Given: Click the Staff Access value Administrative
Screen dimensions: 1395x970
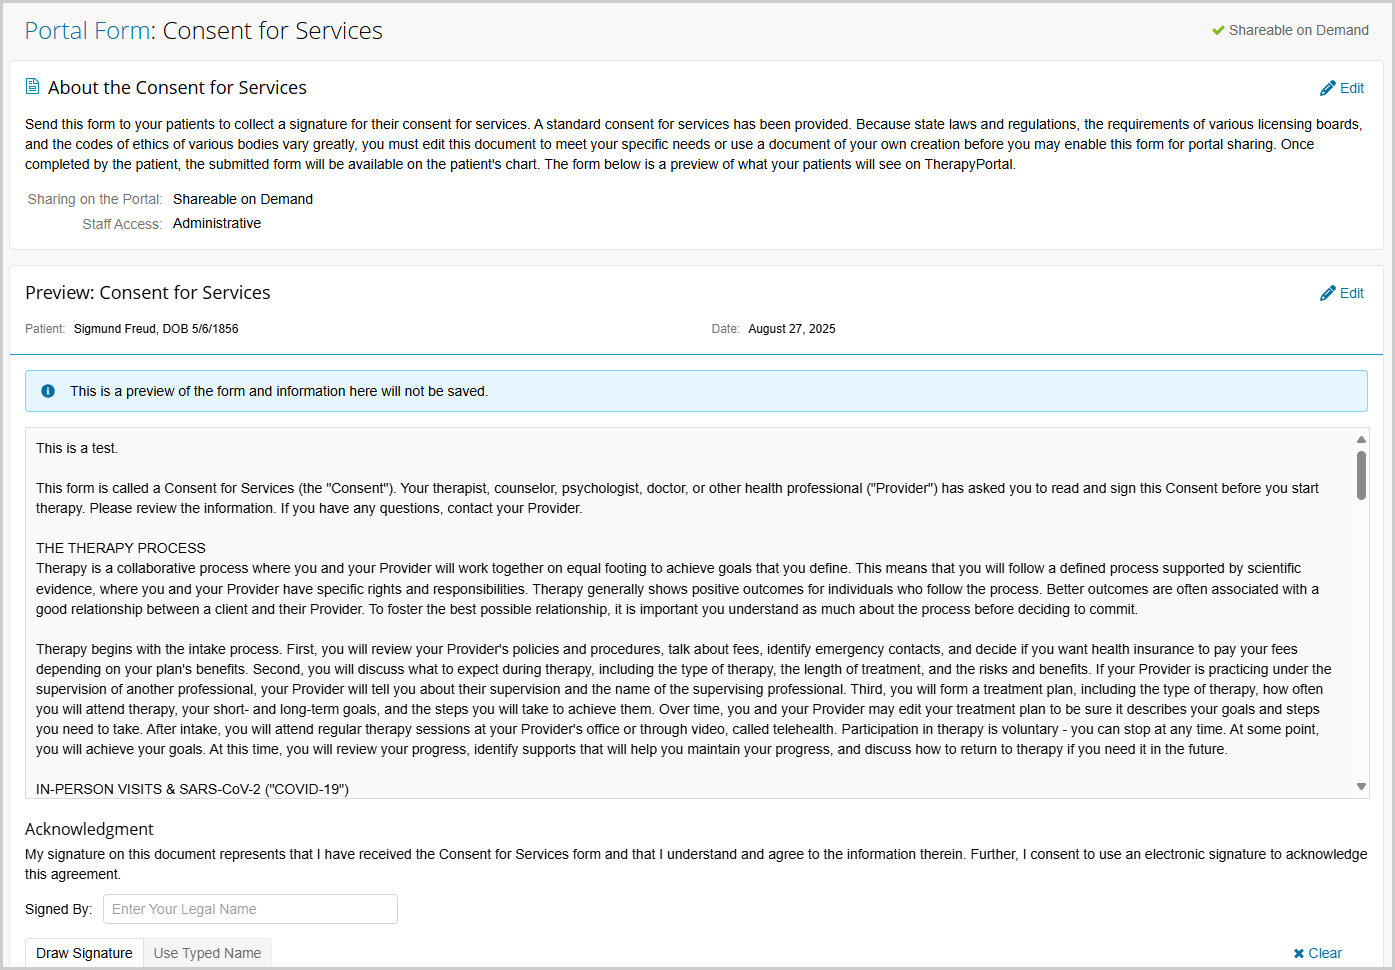Looking at the screenshot, I should pos(216,223).
